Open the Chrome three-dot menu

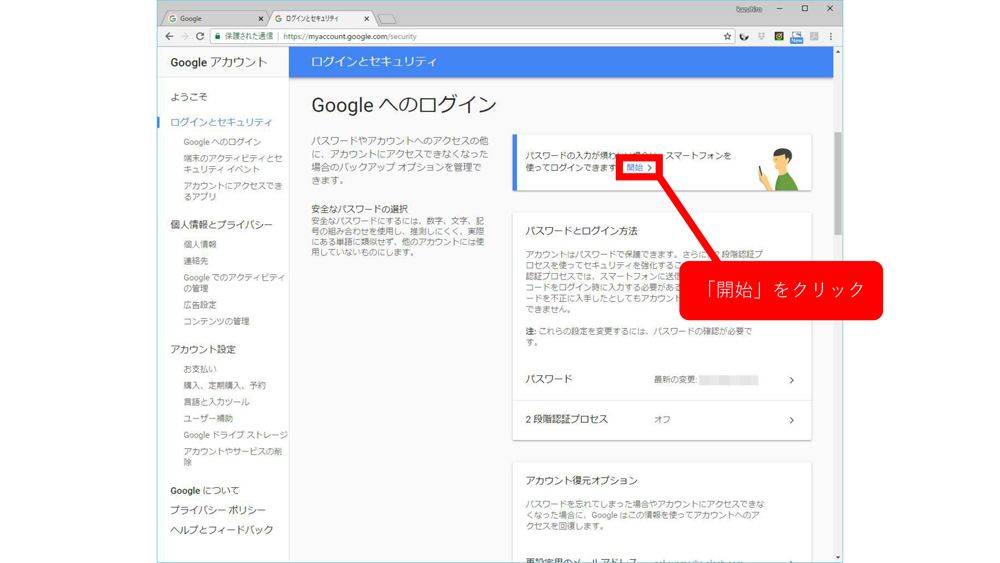tap(830, 36)
